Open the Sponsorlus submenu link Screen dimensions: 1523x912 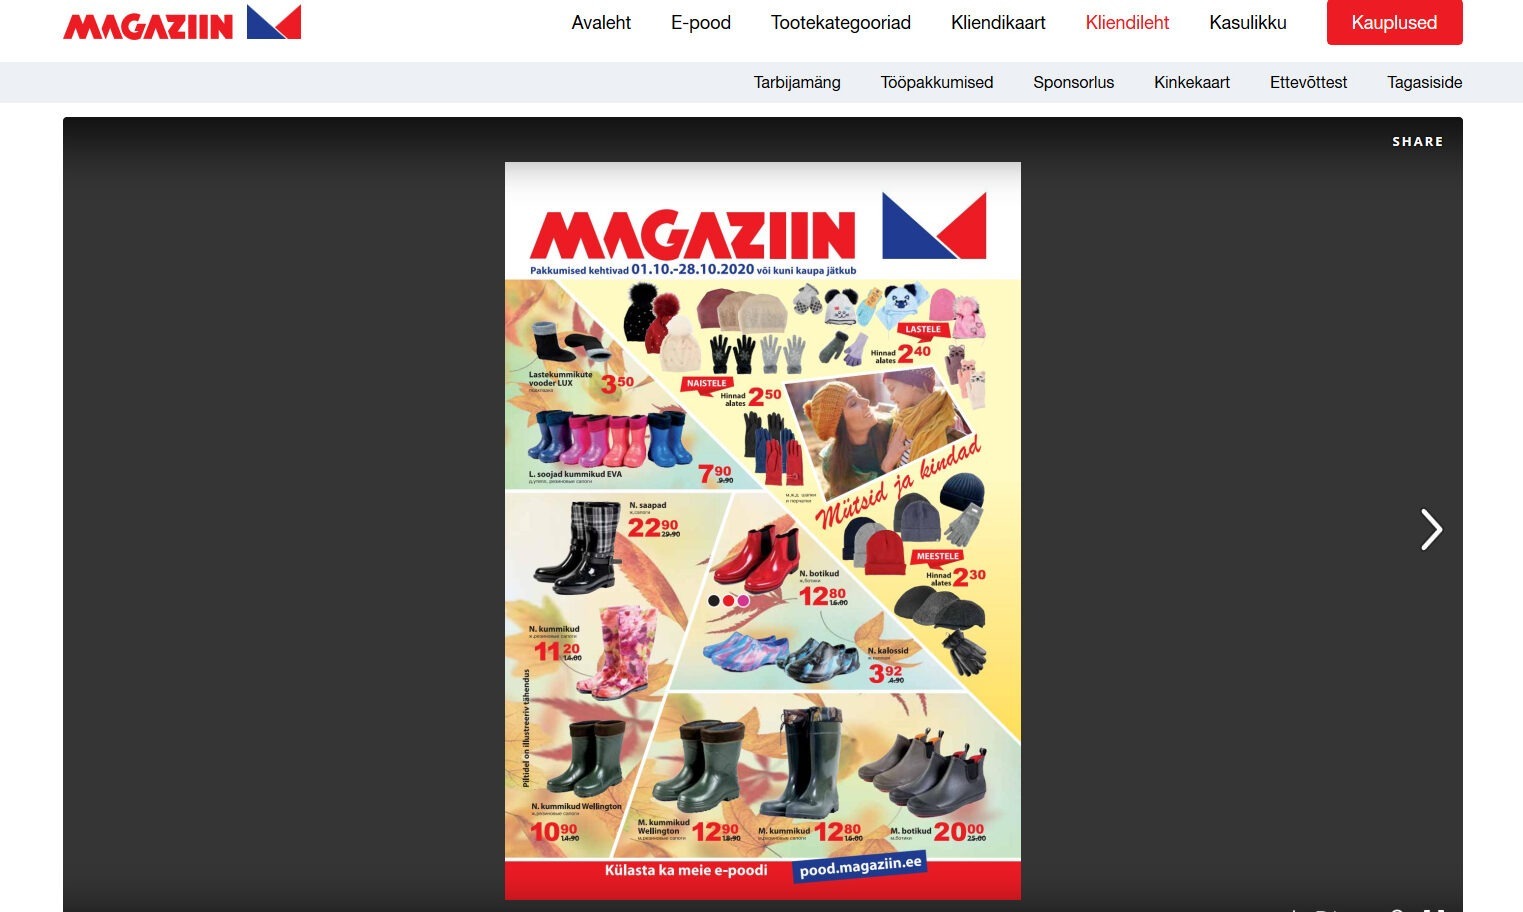pyautogui.click(x=1073, y=82)
